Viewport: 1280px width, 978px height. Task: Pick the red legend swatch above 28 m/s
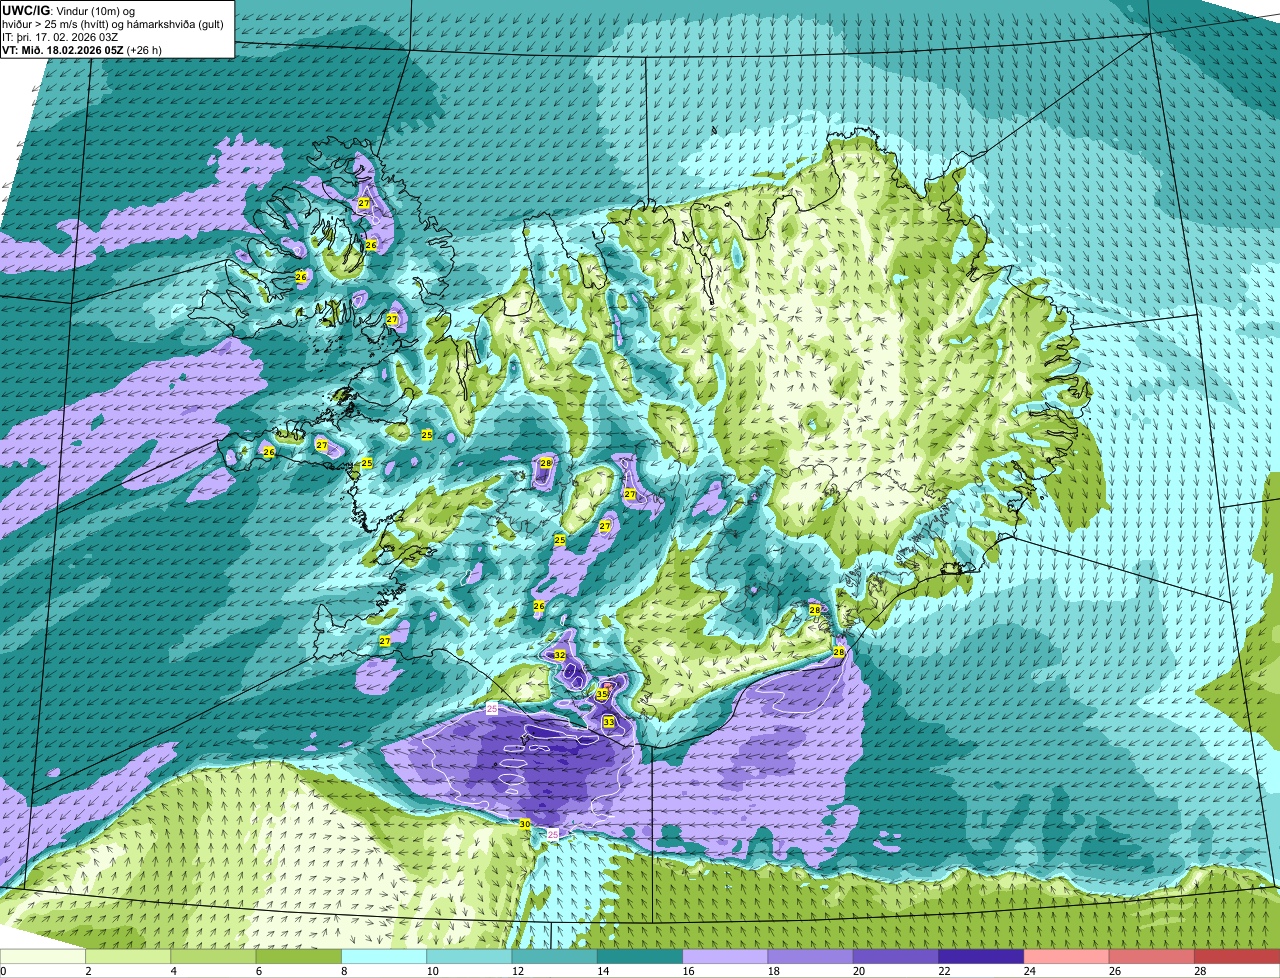1237,957
